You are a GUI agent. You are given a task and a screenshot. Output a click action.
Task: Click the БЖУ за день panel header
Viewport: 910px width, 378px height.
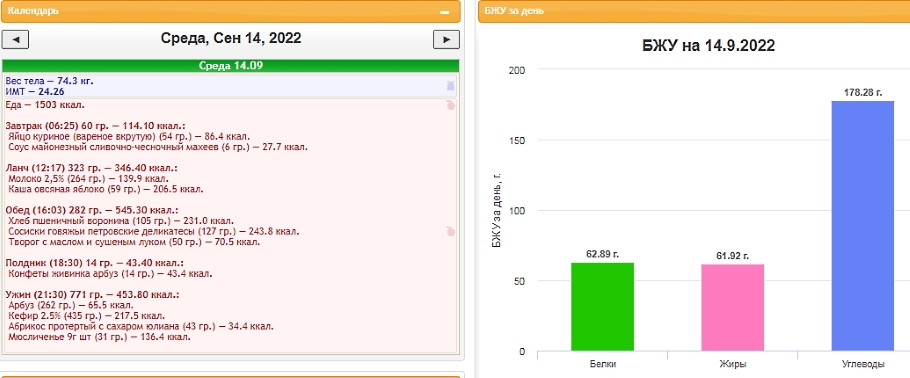[694, 11]
